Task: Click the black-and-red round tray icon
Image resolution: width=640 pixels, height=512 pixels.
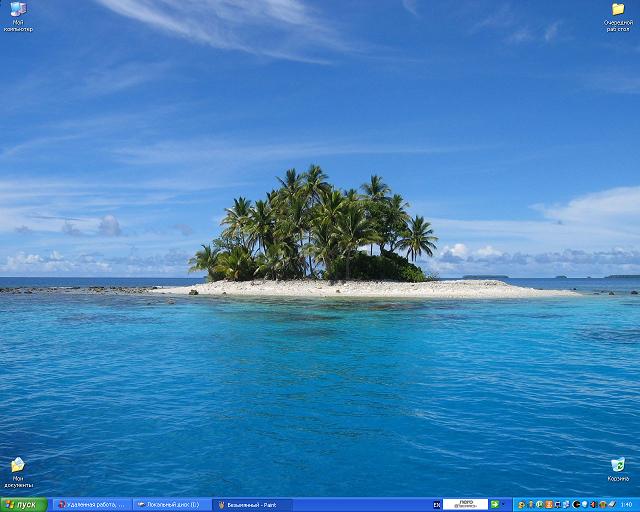Action: click(576, 504)
